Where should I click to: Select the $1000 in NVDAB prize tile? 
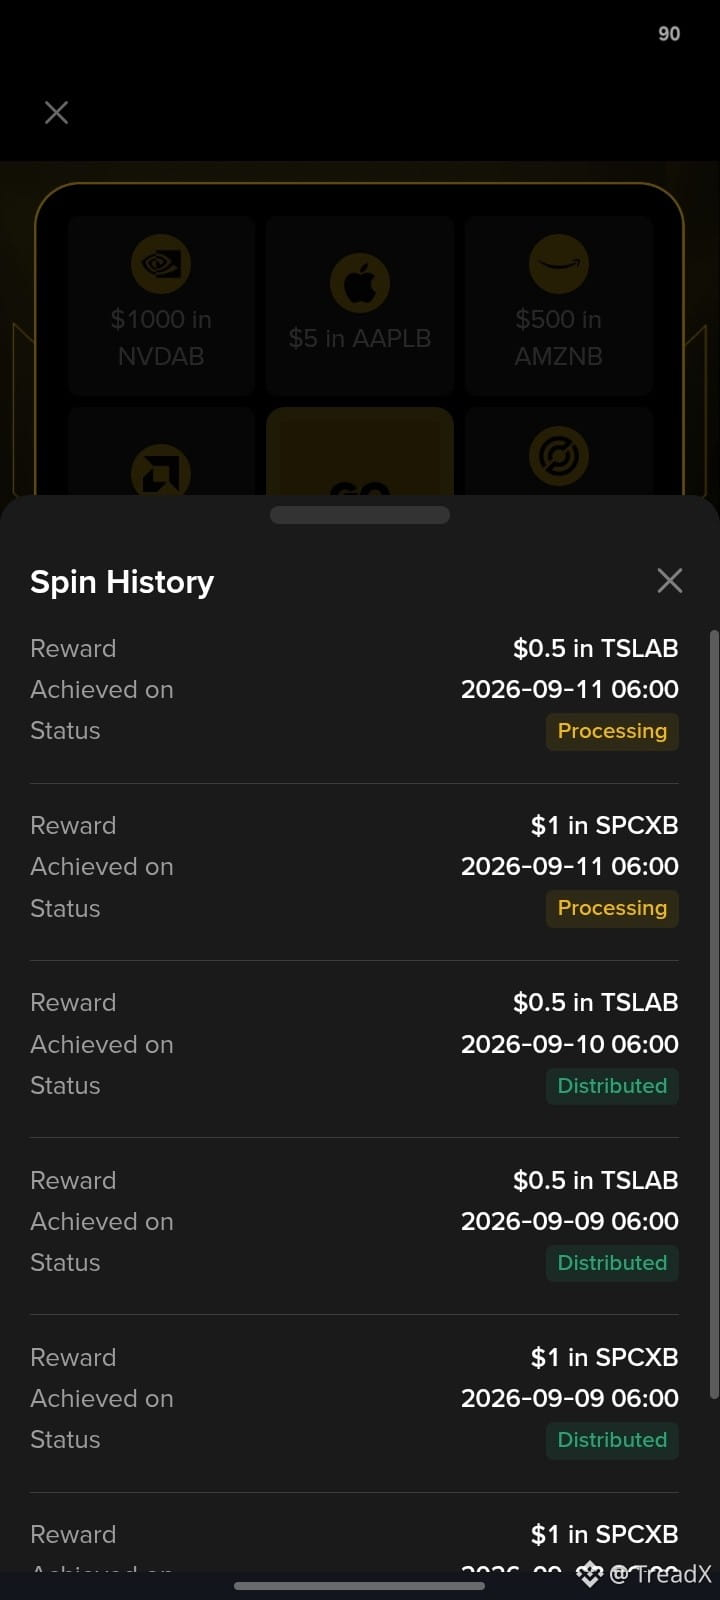(161, 305)
